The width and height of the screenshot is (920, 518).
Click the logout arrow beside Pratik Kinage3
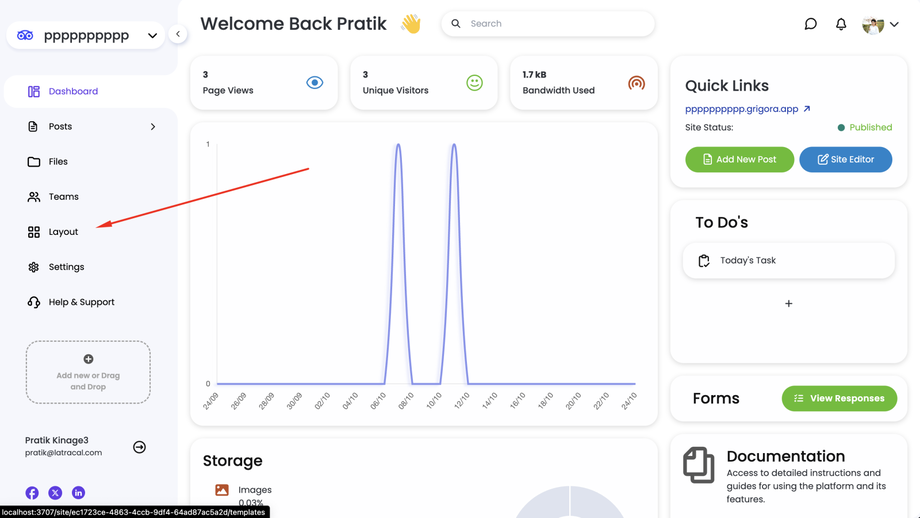coord(139,447)
